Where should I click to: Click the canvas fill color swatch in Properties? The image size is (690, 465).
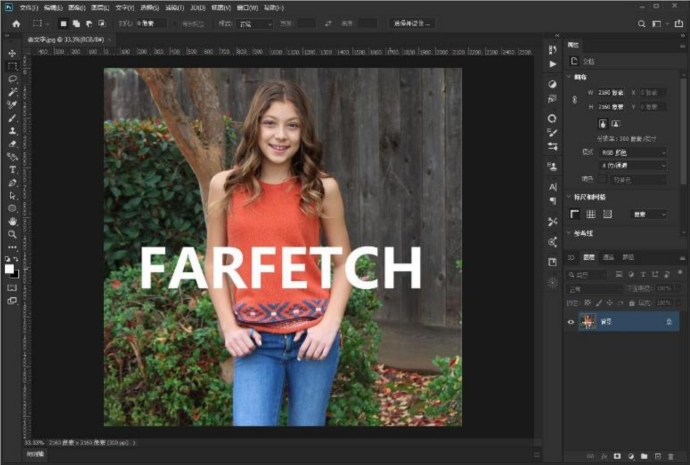tap(602, 179)
